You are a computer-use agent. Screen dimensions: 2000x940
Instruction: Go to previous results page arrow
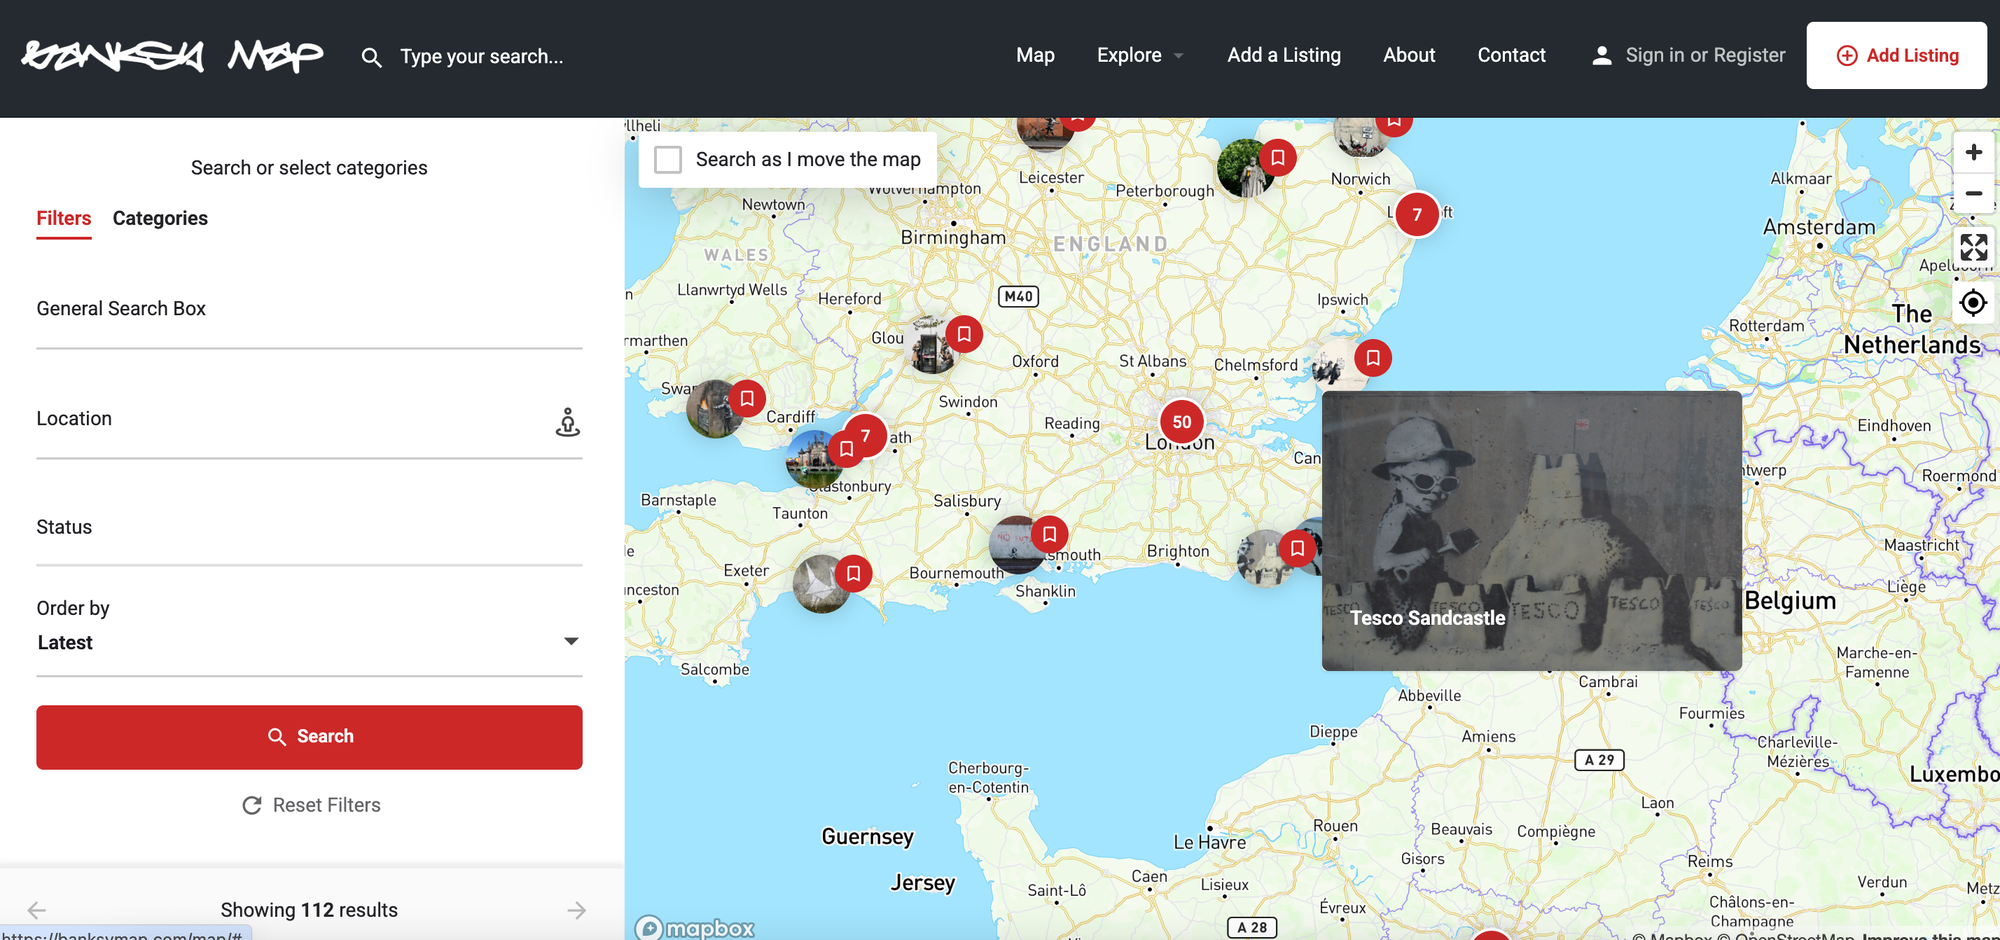[x=37, y=910]
